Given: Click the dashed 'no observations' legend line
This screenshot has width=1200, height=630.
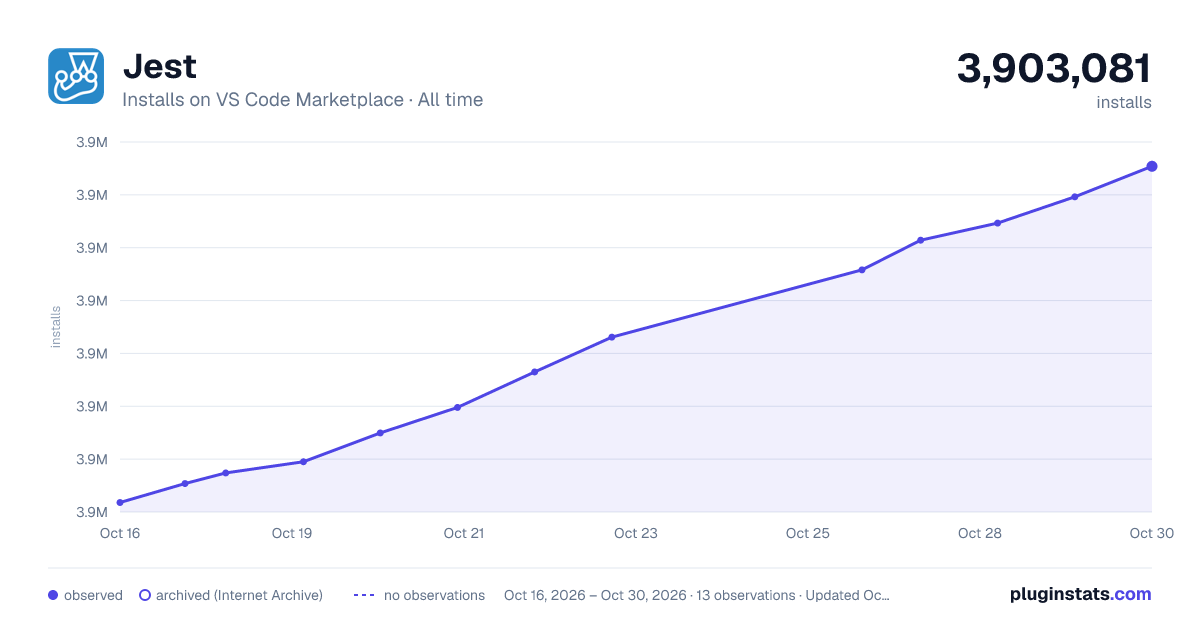Looking at the screenshot, I should [364, 595].
